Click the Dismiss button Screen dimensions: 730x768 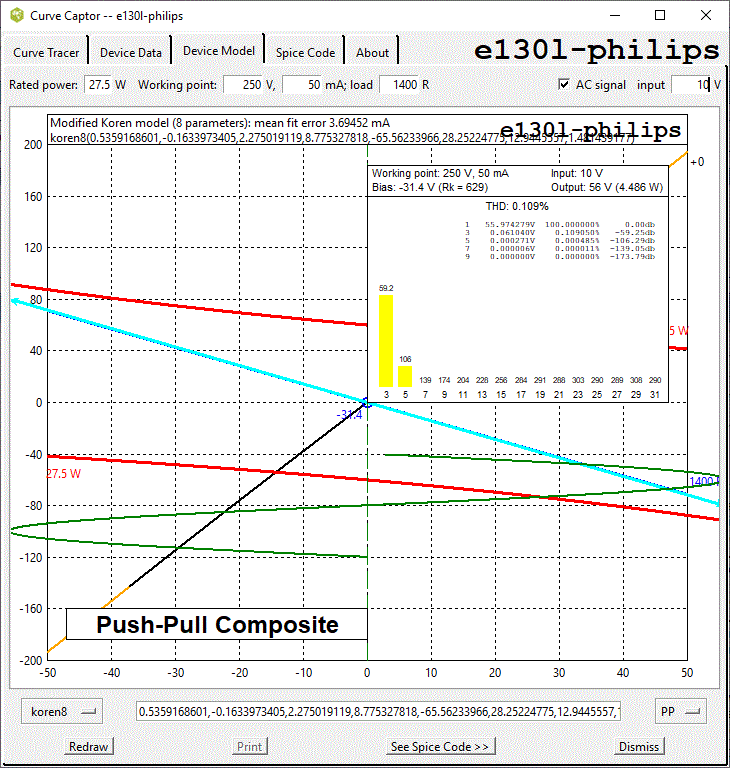pyautogui.click(x=639, y=746)
